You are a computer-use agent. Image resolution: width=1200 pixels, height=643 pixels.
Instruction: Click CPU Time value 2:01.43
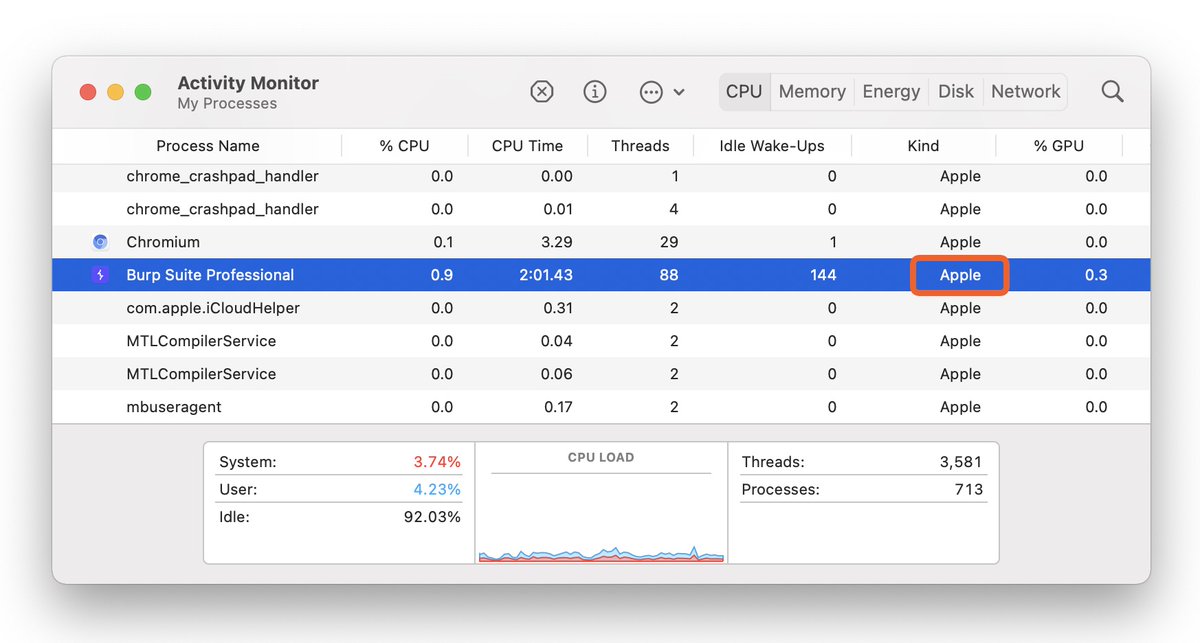[545, 275]
